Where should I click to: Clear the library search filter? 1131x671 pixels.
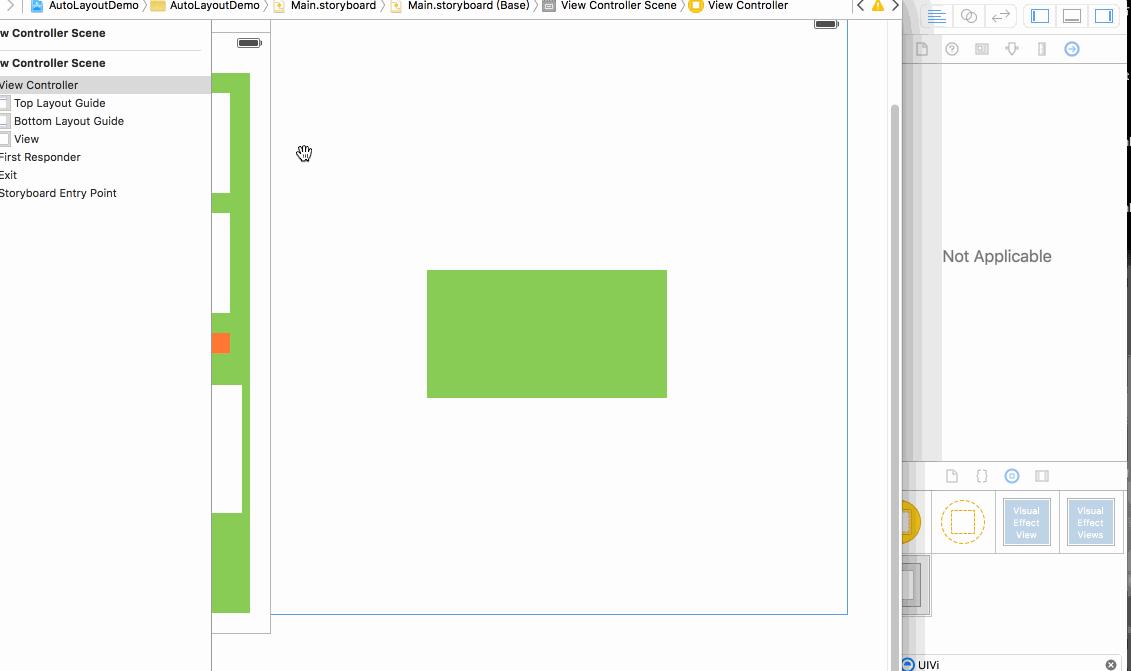click(x=1111, y=665)
